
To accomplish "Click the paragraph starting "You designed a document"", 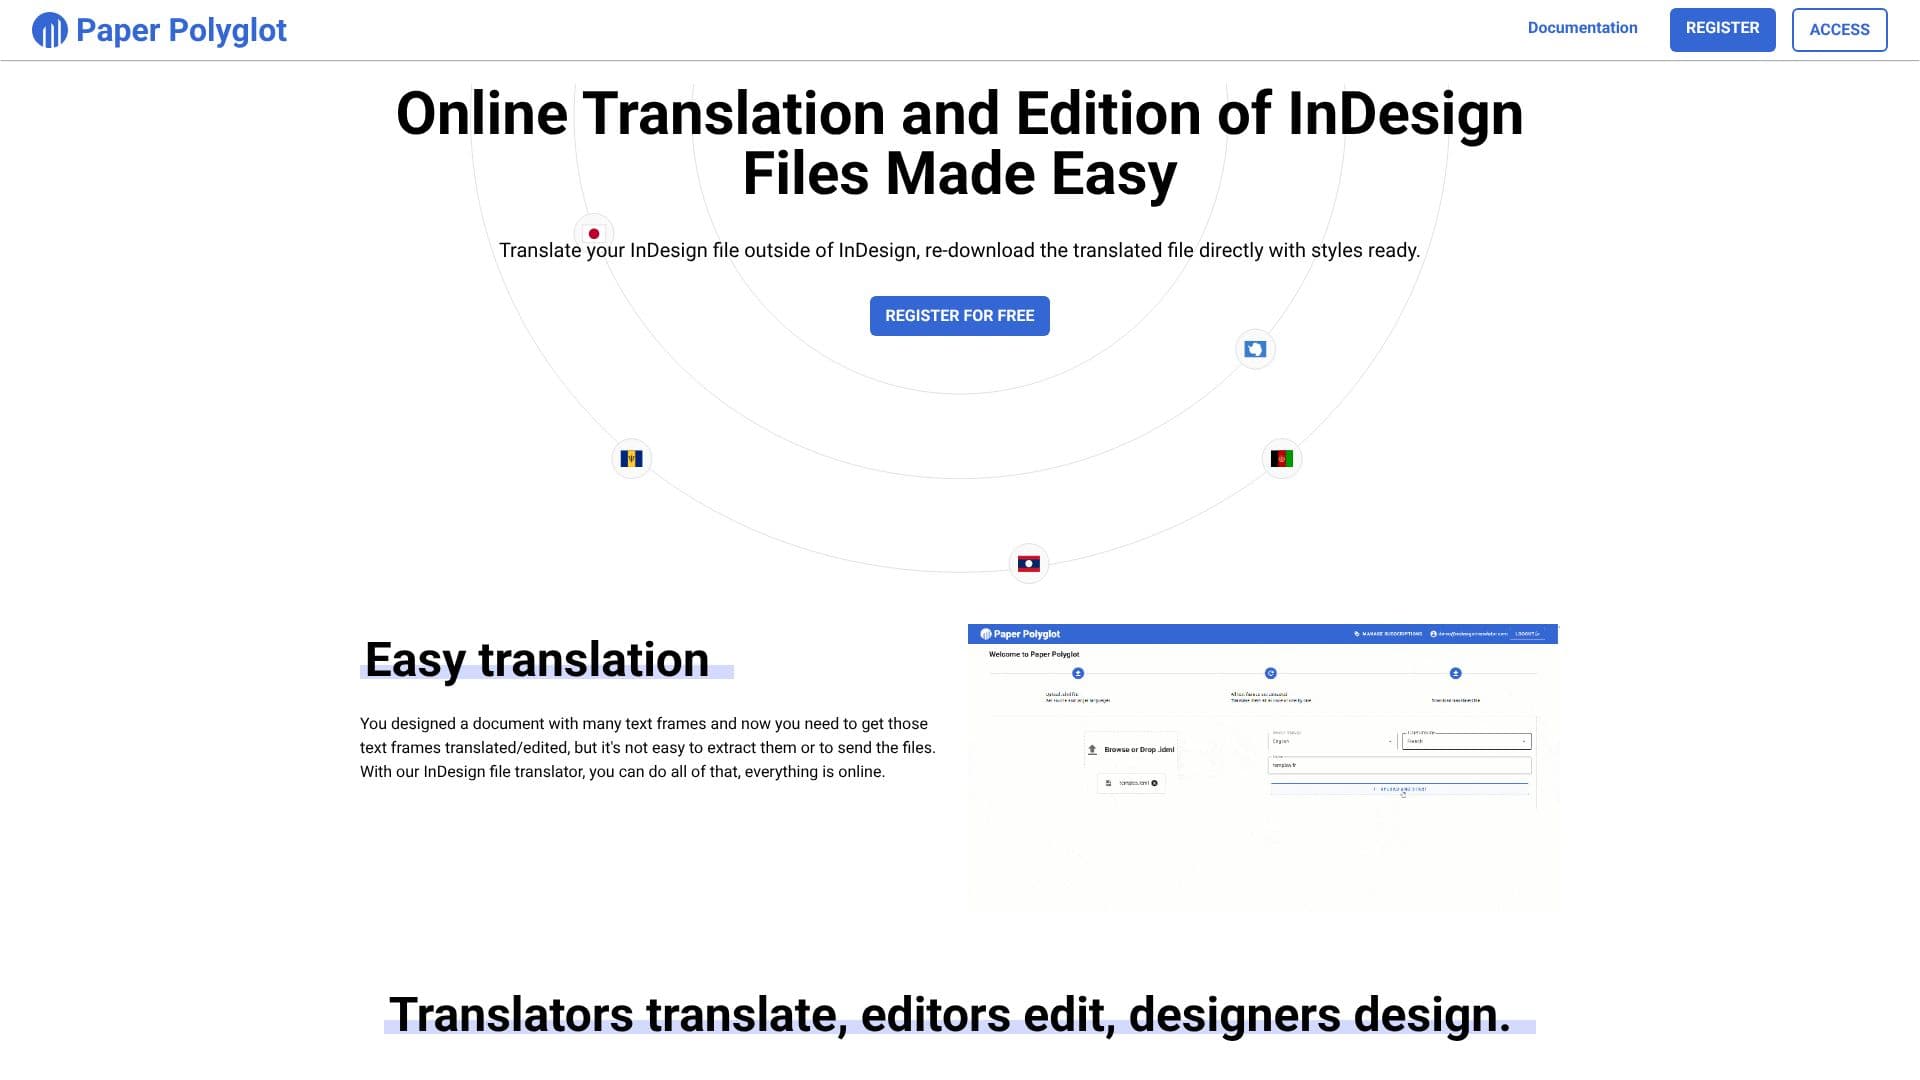I will (648, 747).
